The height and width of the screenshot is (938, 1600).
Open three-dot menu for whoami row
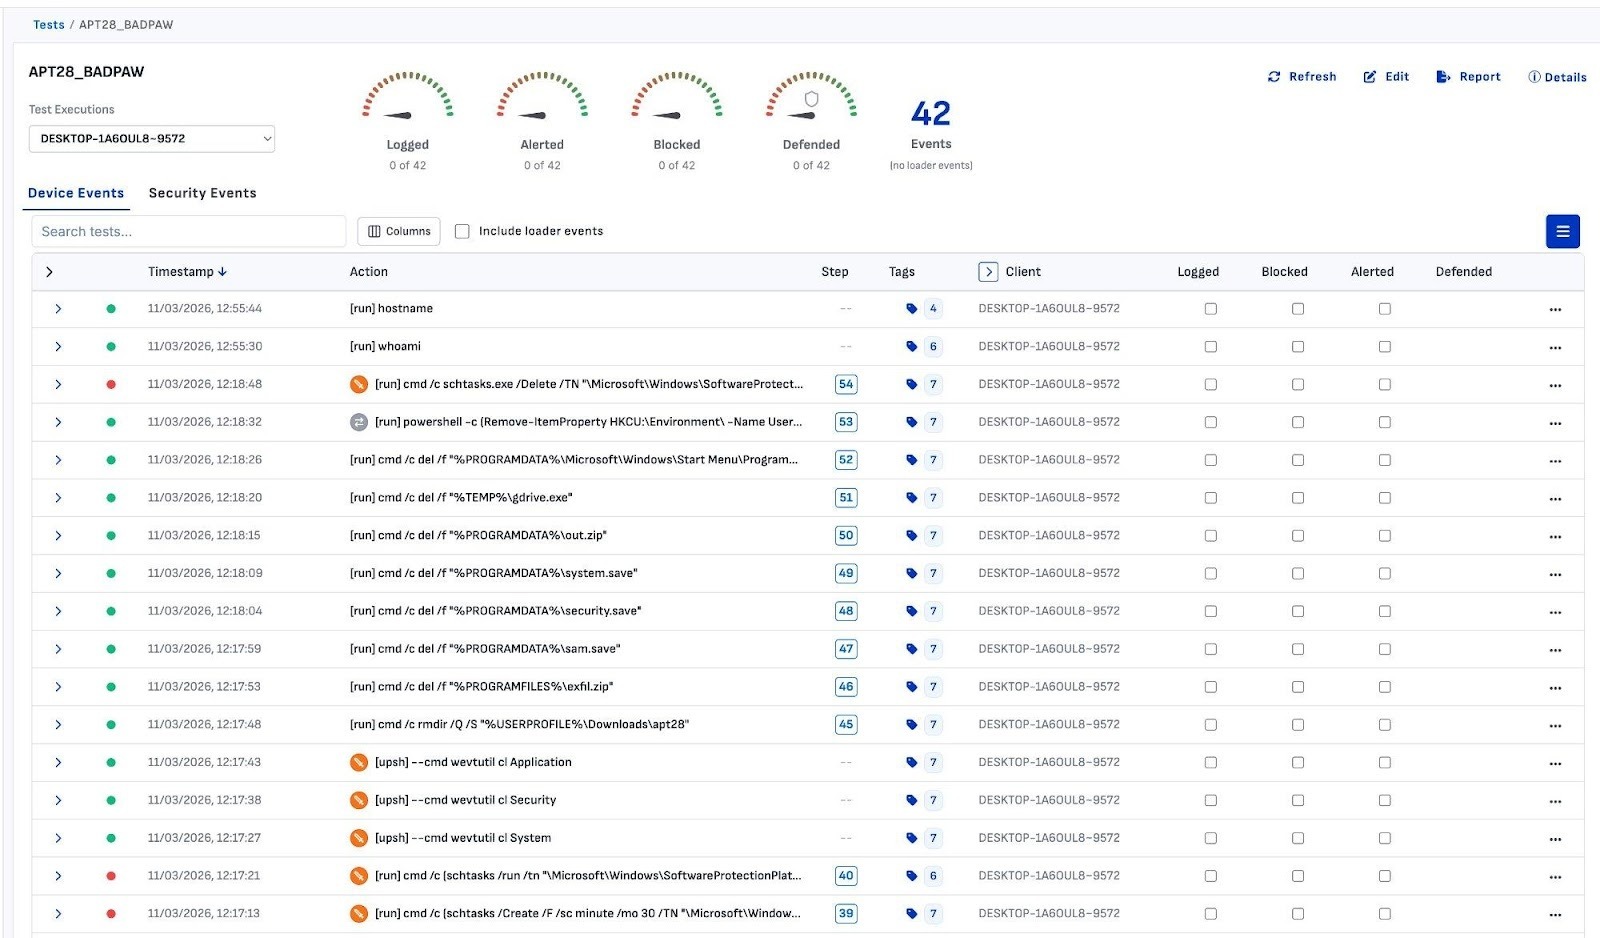(1554, 347)
